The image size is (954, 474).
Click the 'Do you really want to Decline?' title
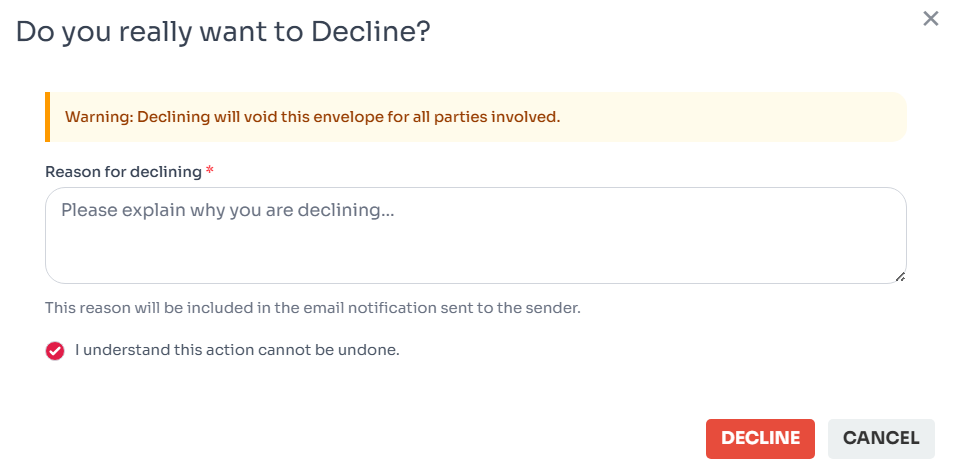[x=223, y=31]
